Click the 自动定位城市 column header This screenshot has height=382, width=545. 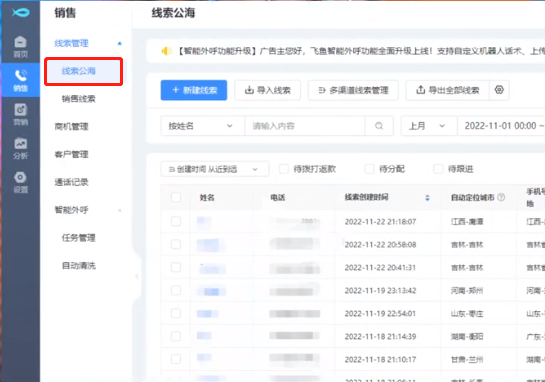tap(473, 198)
